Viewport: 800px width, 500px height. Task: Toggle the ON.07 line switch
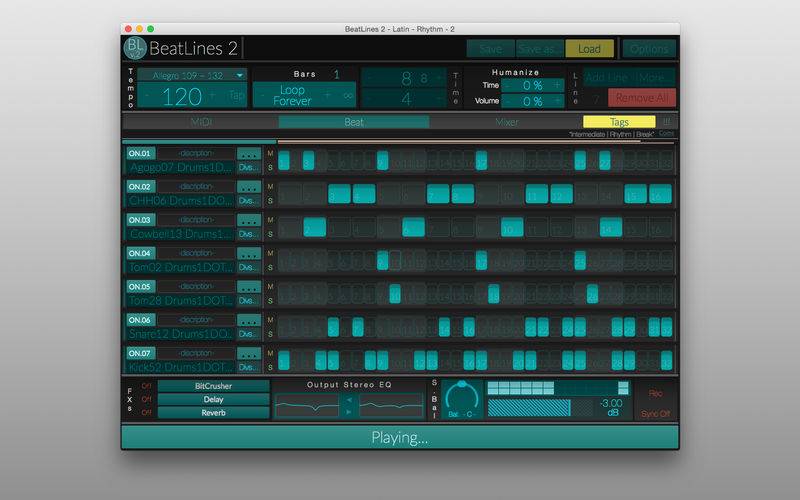[140, 353]
